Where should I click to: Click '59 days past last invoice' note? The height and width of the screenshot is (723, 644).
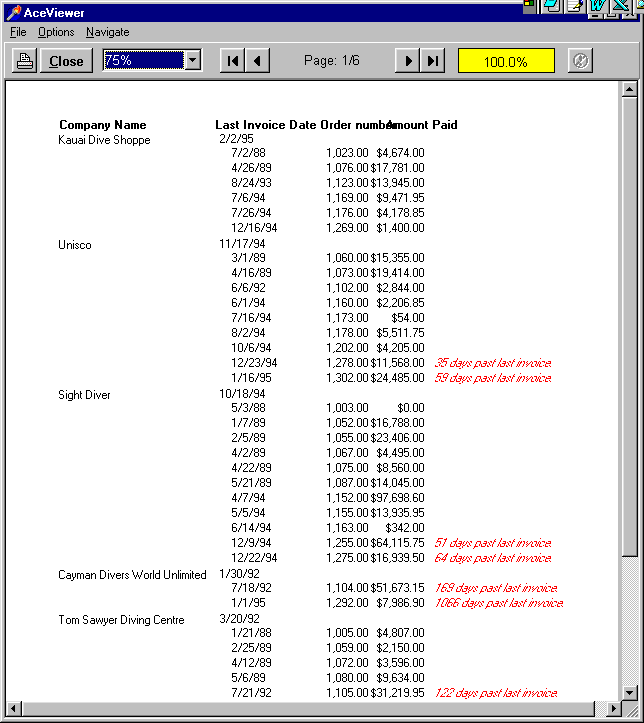[493, 378]
